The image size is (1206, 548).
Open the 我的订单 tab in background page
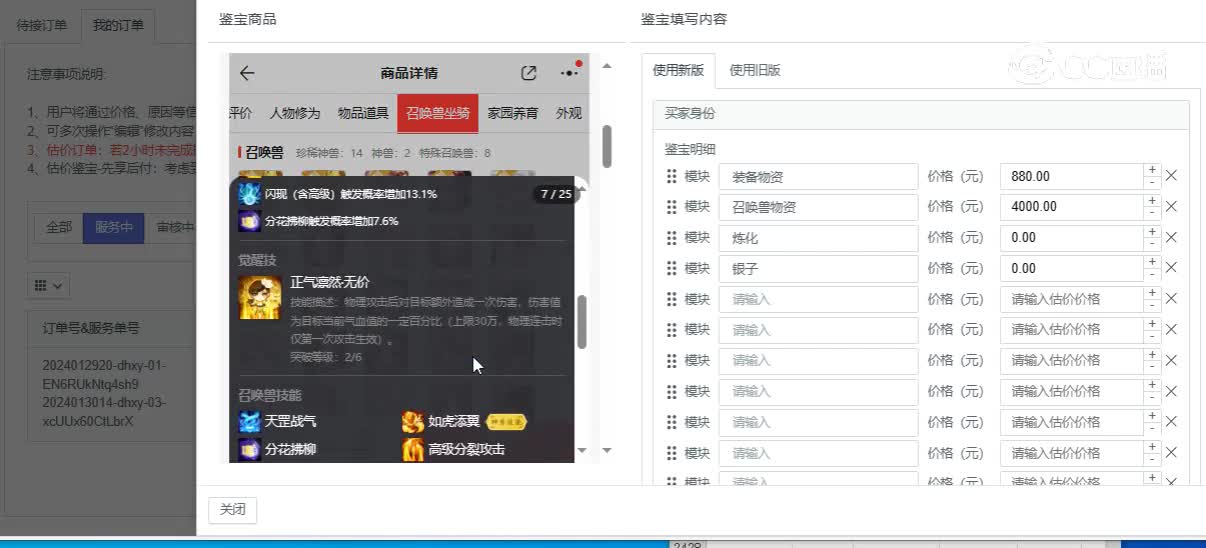pyautogui.click(x=118, y=25)
